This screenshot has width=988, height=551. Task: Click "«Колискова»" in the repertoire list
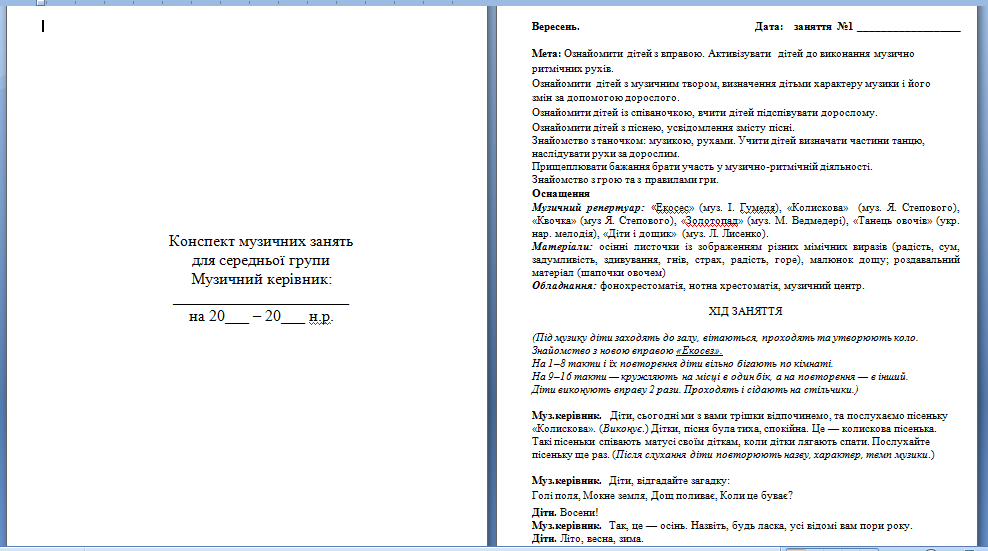pos(817,207)
